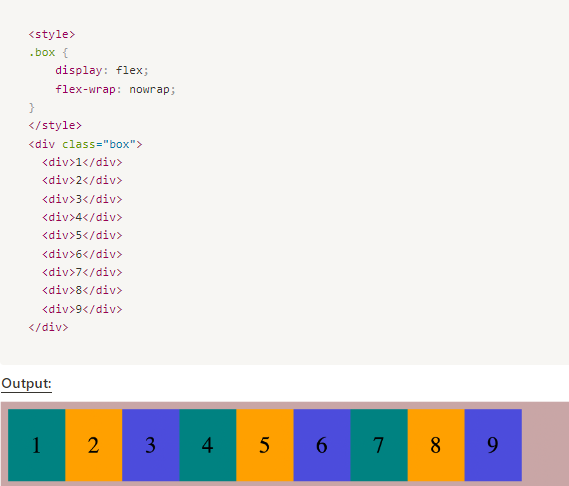The image size is (569, 486).
Task: Click the .box selector in code
Action: (42, 52)
